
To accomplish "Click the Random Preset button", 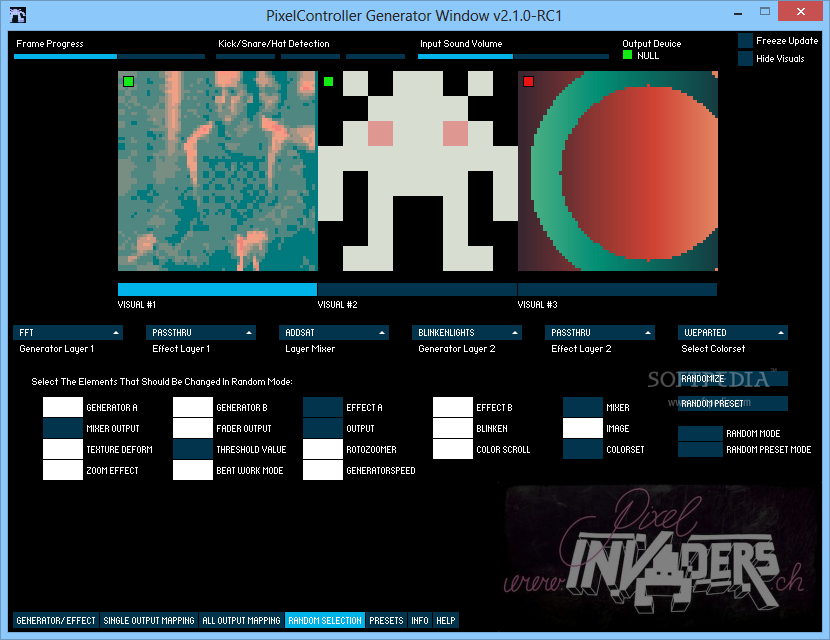I will coord(733,403).
